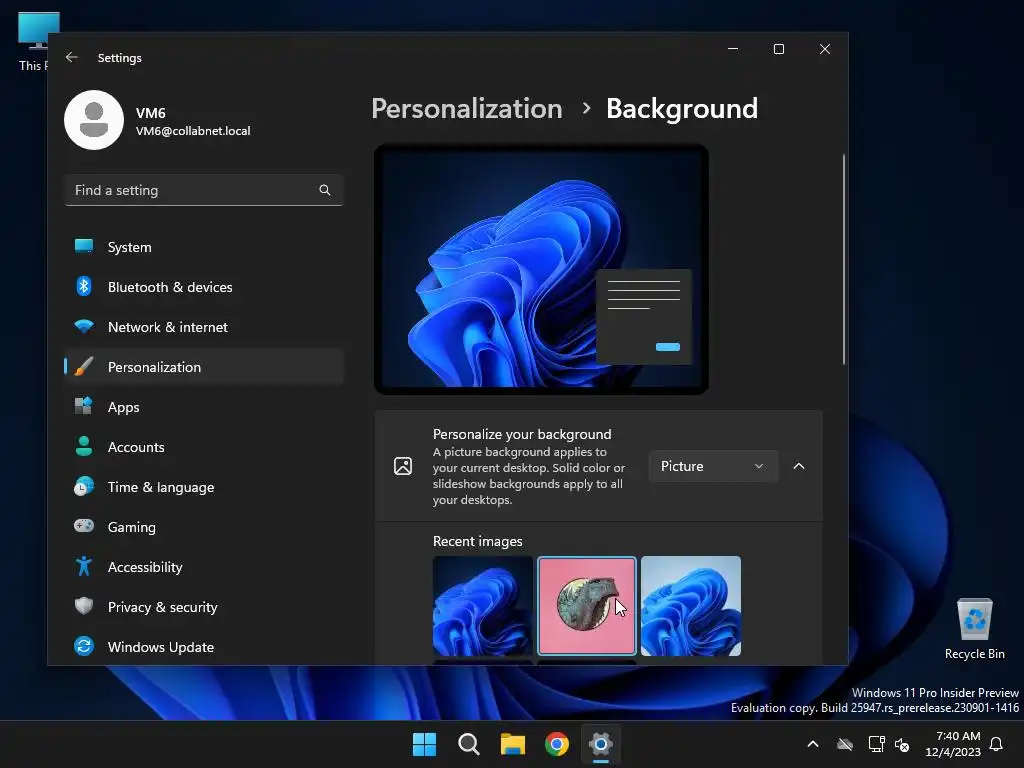1024x768 pixels.
Task: Click the Bluetooth icon in sidebar
Action: [x=84, y=286]
